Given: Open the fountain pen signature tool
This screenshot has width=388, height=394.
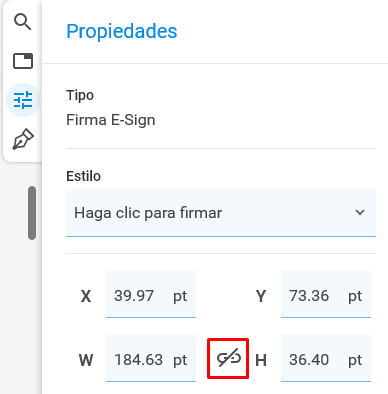Looking at the screenshot, I should click(x=23, y=139).
